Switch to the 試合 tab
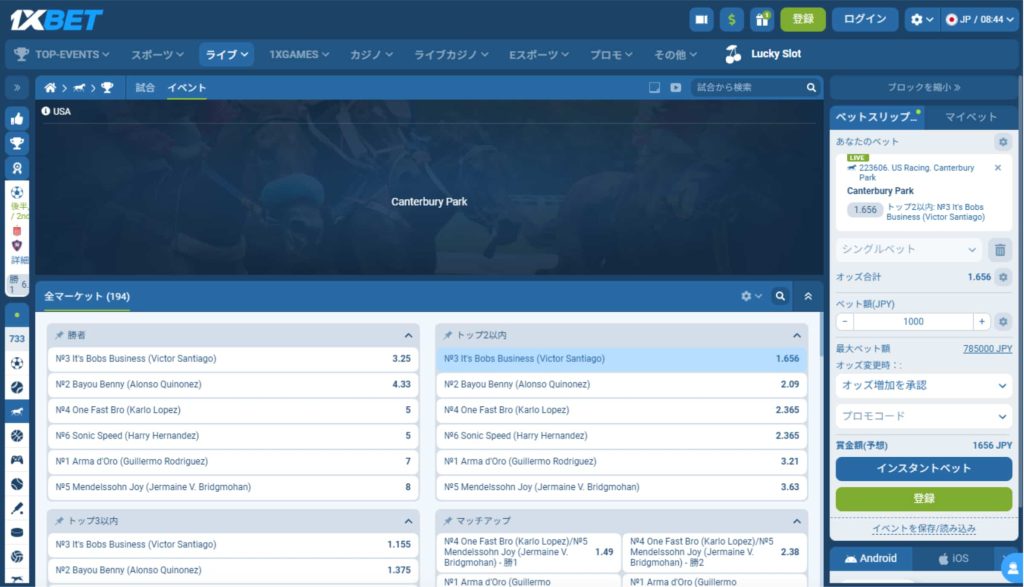 point(145,87)
